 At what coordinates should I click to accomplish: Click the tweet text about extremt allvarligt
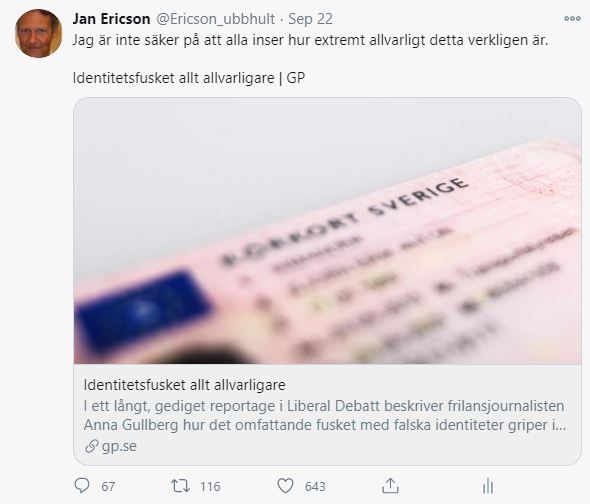tap(310, 40)
